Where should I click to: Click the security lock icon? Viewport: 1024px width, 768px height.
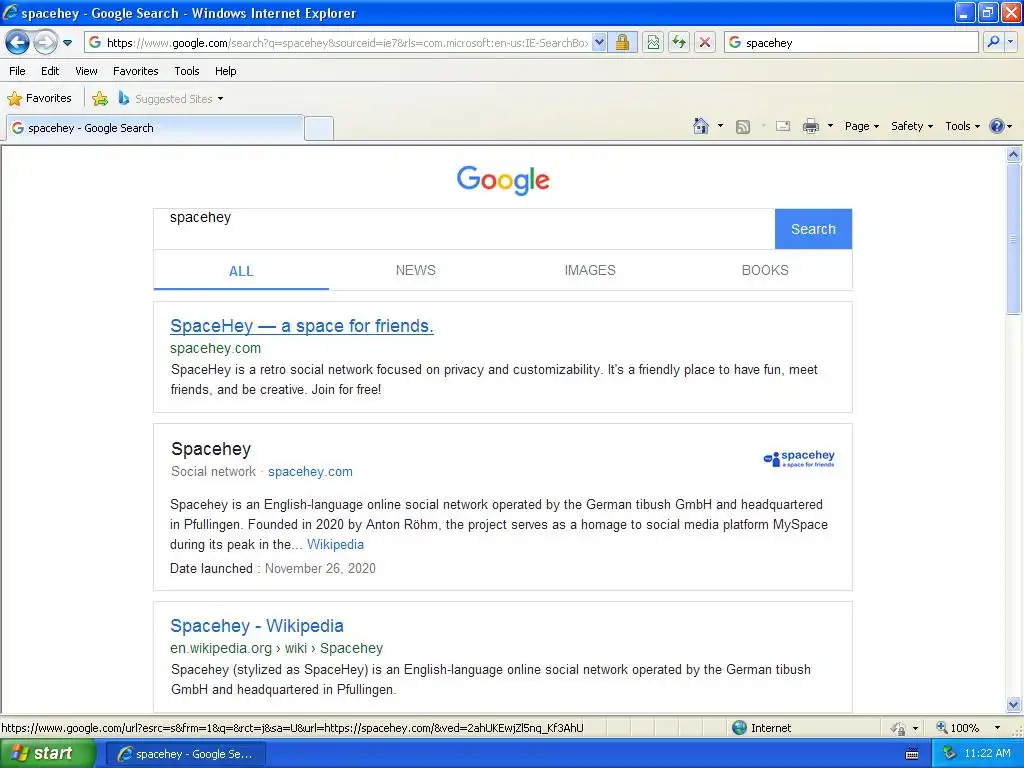(x=622, y=43)
